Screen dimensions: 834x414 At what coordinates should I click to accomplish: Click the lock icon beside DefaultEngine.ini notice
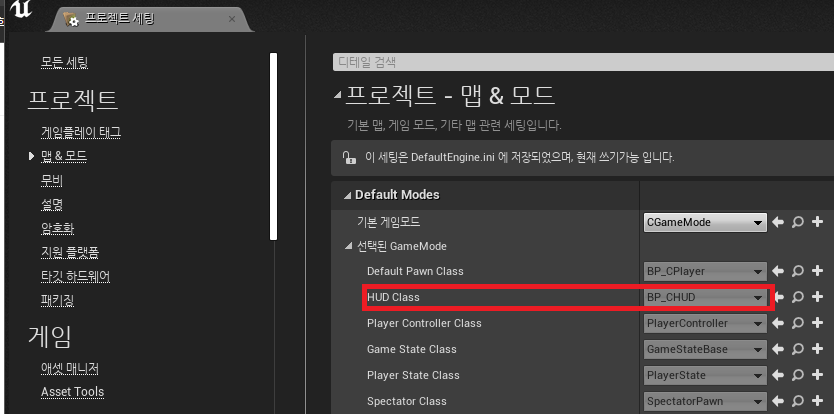pyautogui.click(x=348, y=158)
